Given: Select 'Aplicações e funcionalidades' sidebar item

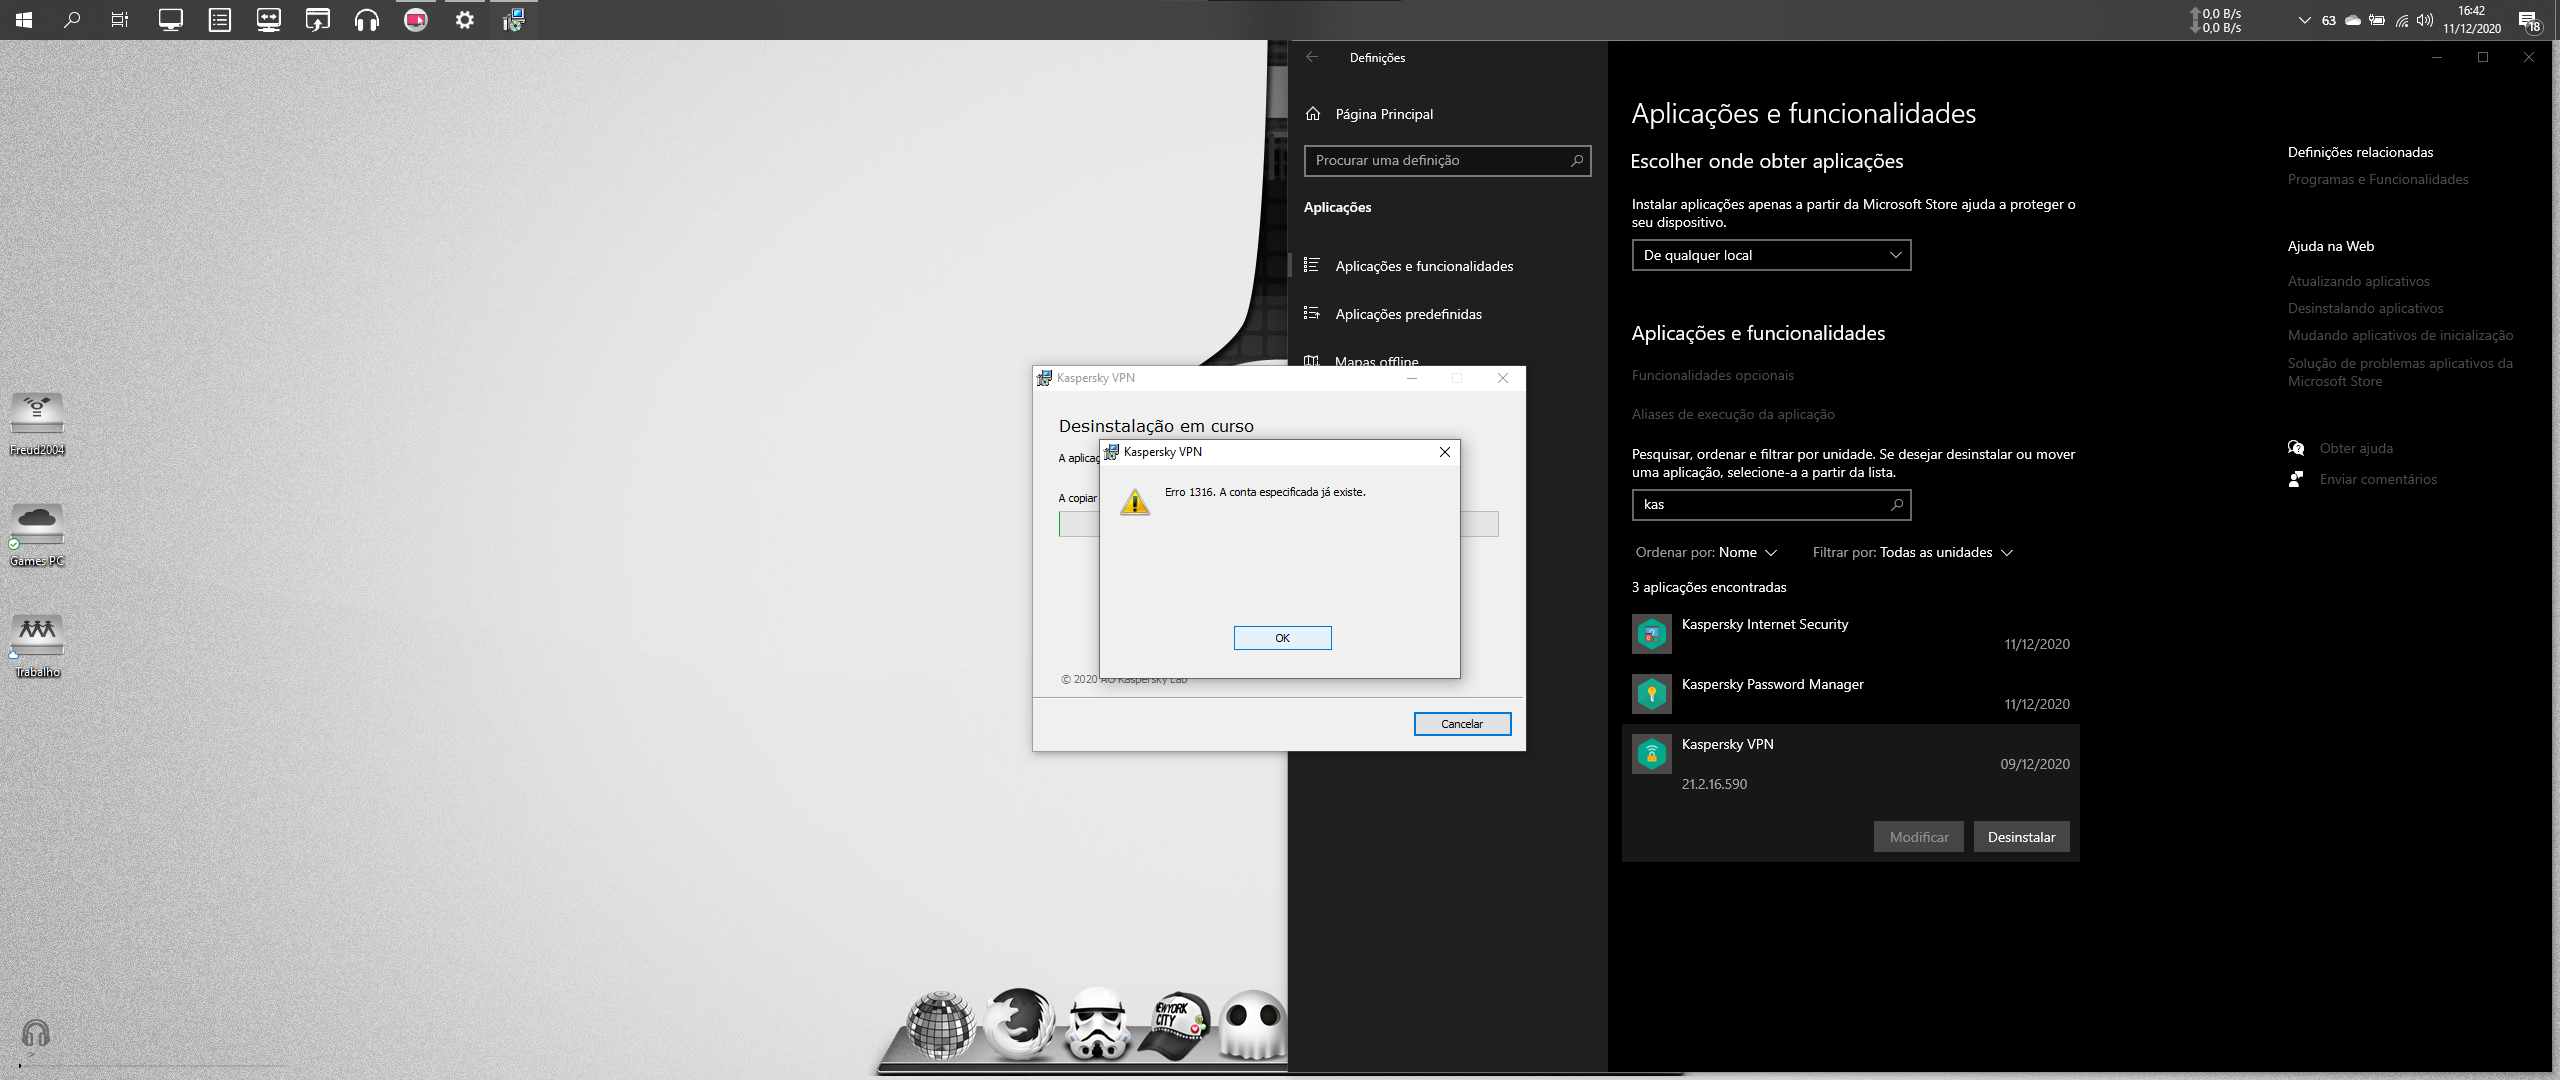Looking at the screenshot, I should [1424, 266].
